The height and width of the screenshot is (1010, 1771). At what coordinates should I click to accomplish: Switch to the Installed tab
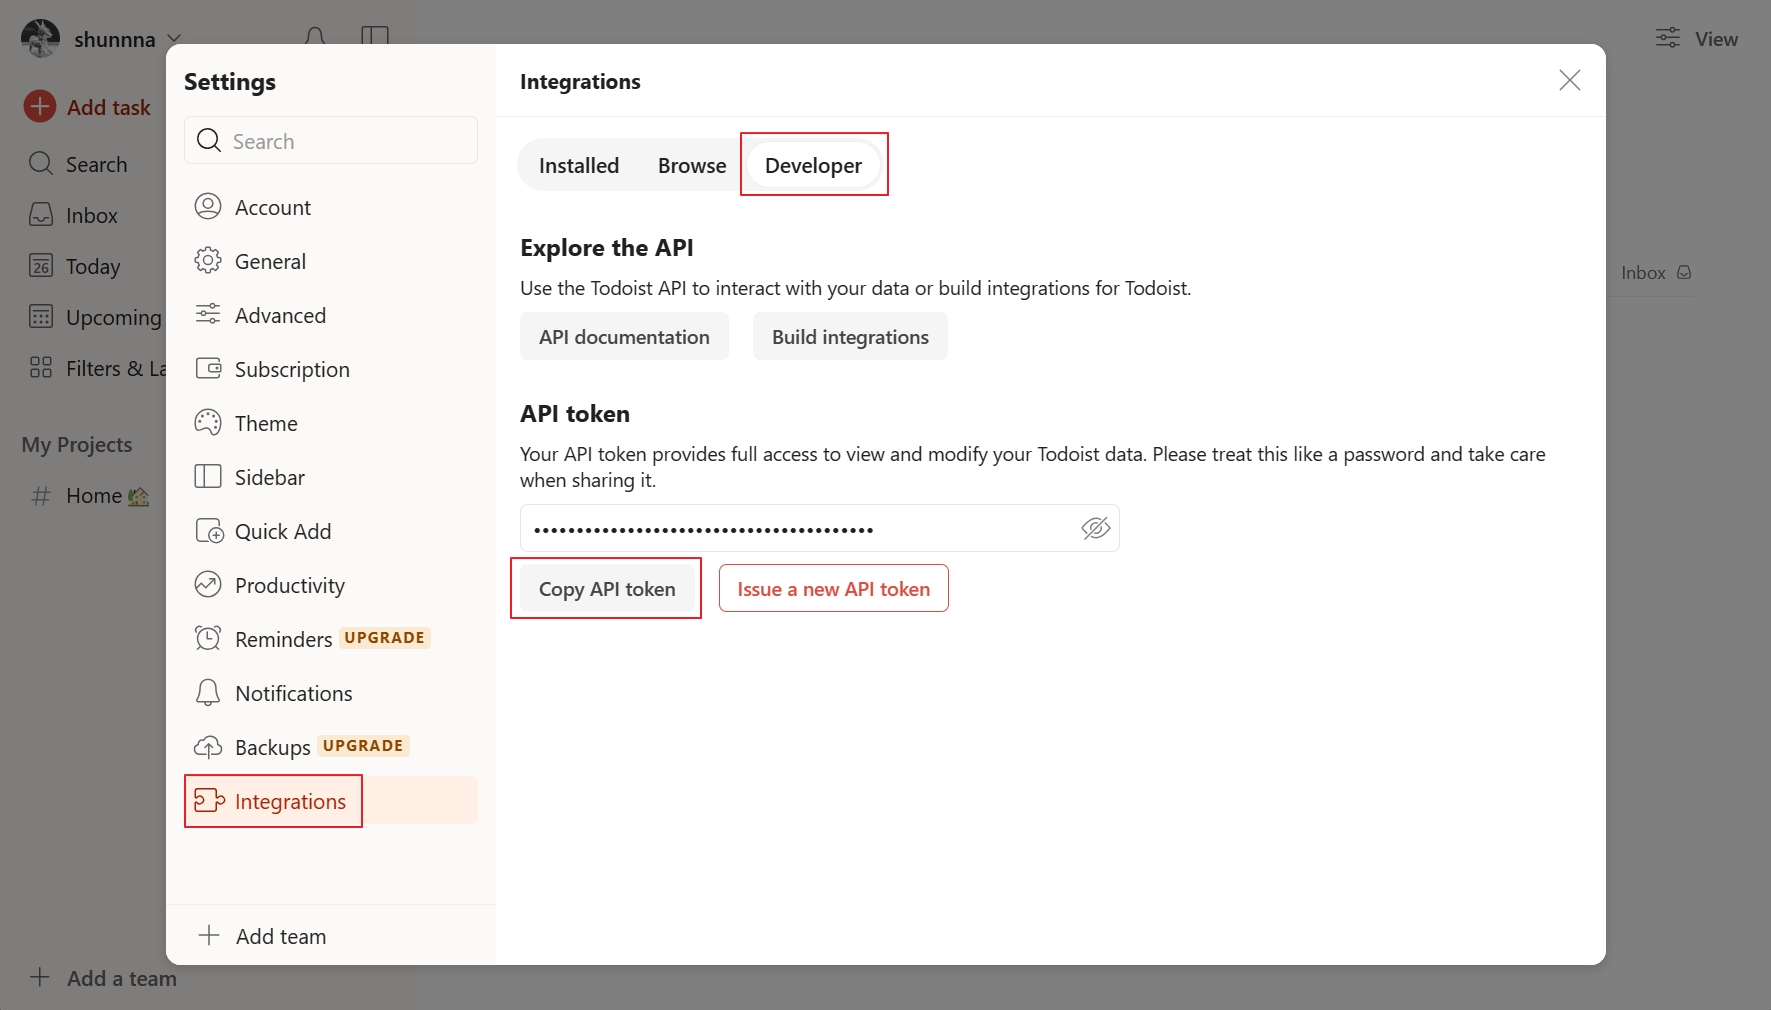click(579, 166)
